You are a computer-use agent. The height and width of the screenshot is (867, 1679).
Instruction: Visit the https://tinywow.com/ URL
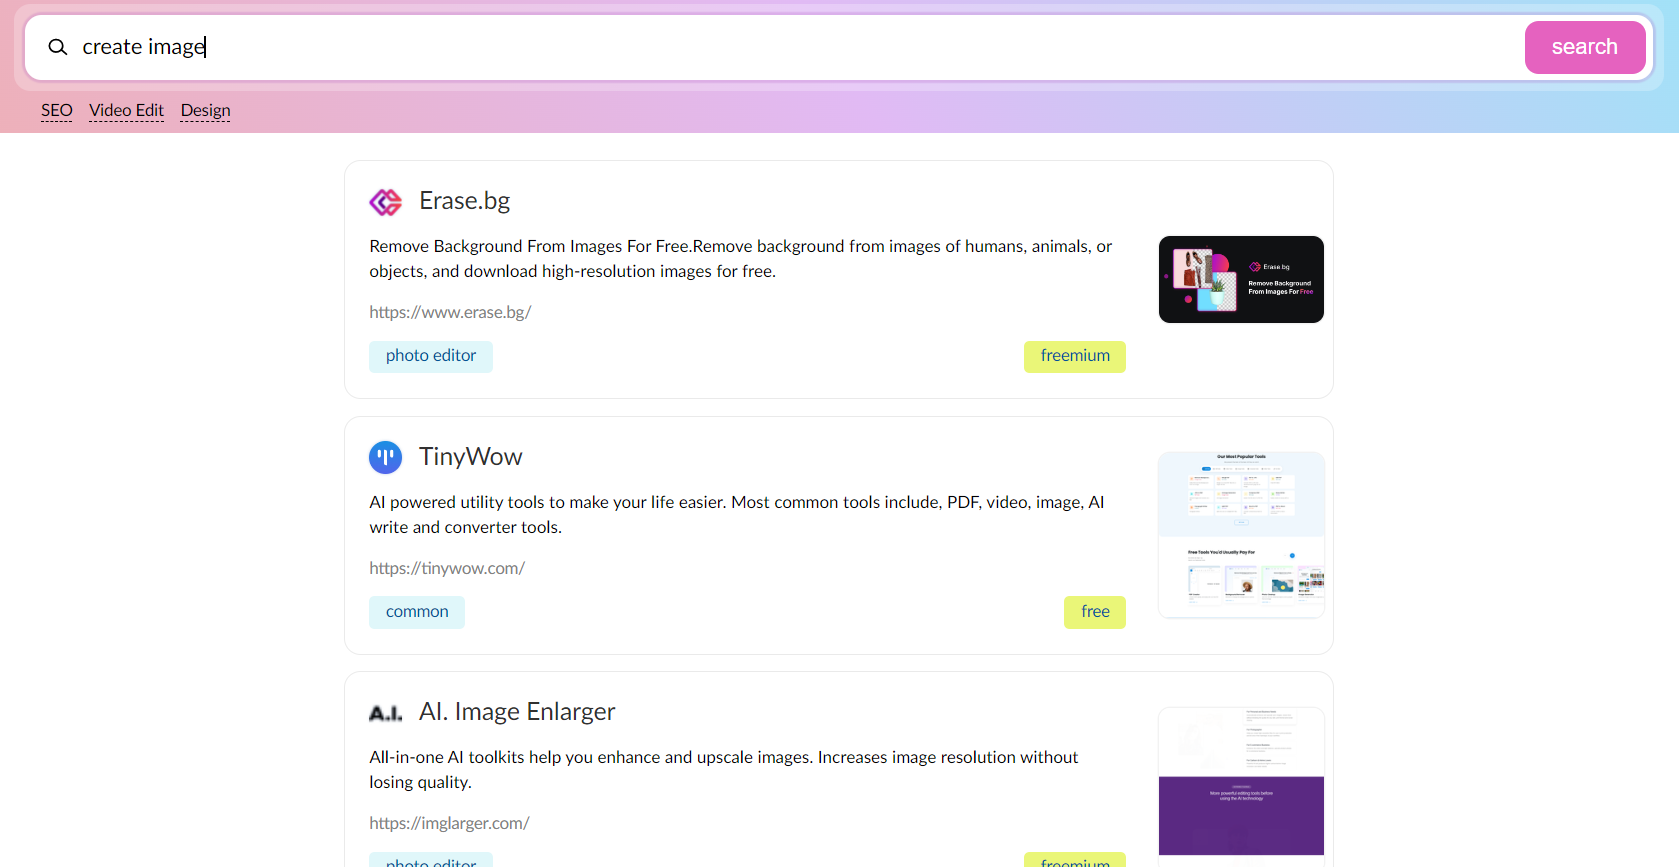pyautogui.click(x=447, y=568)
